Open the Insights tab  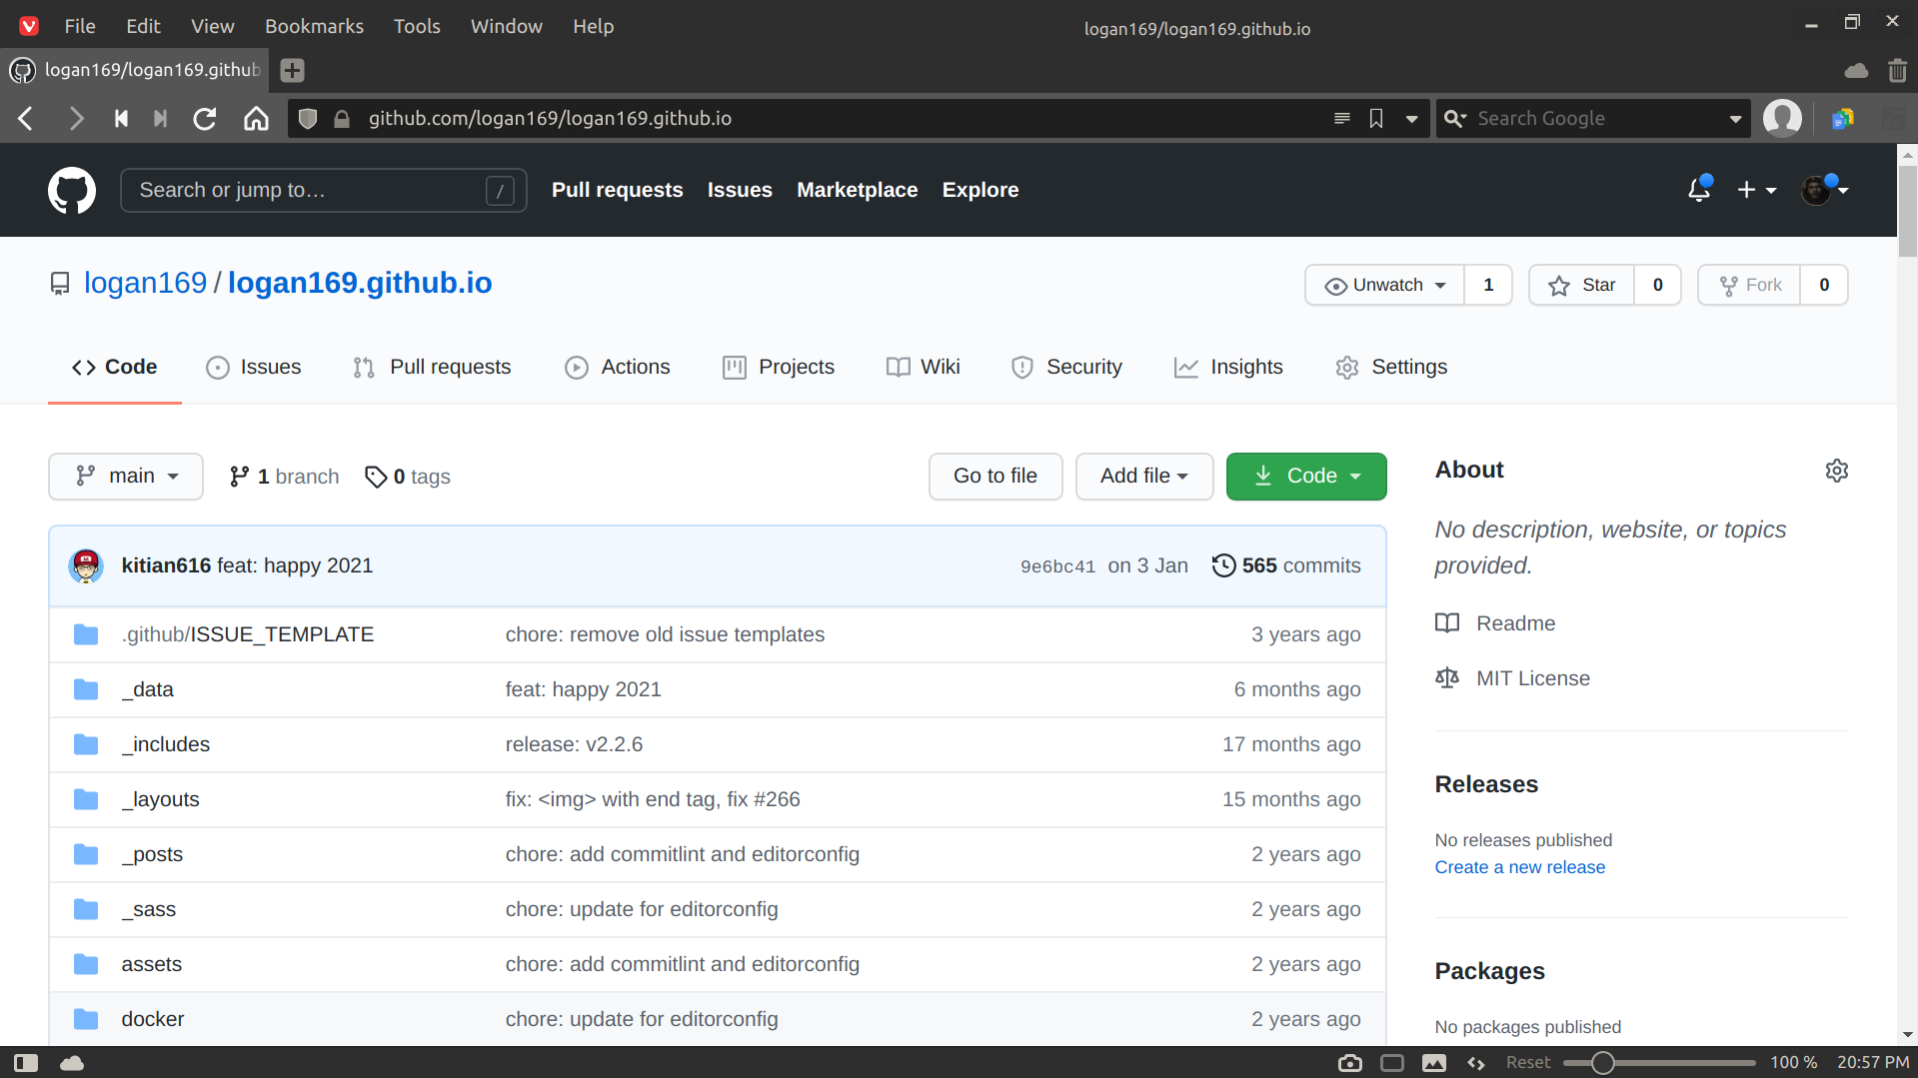(1228, 367)
